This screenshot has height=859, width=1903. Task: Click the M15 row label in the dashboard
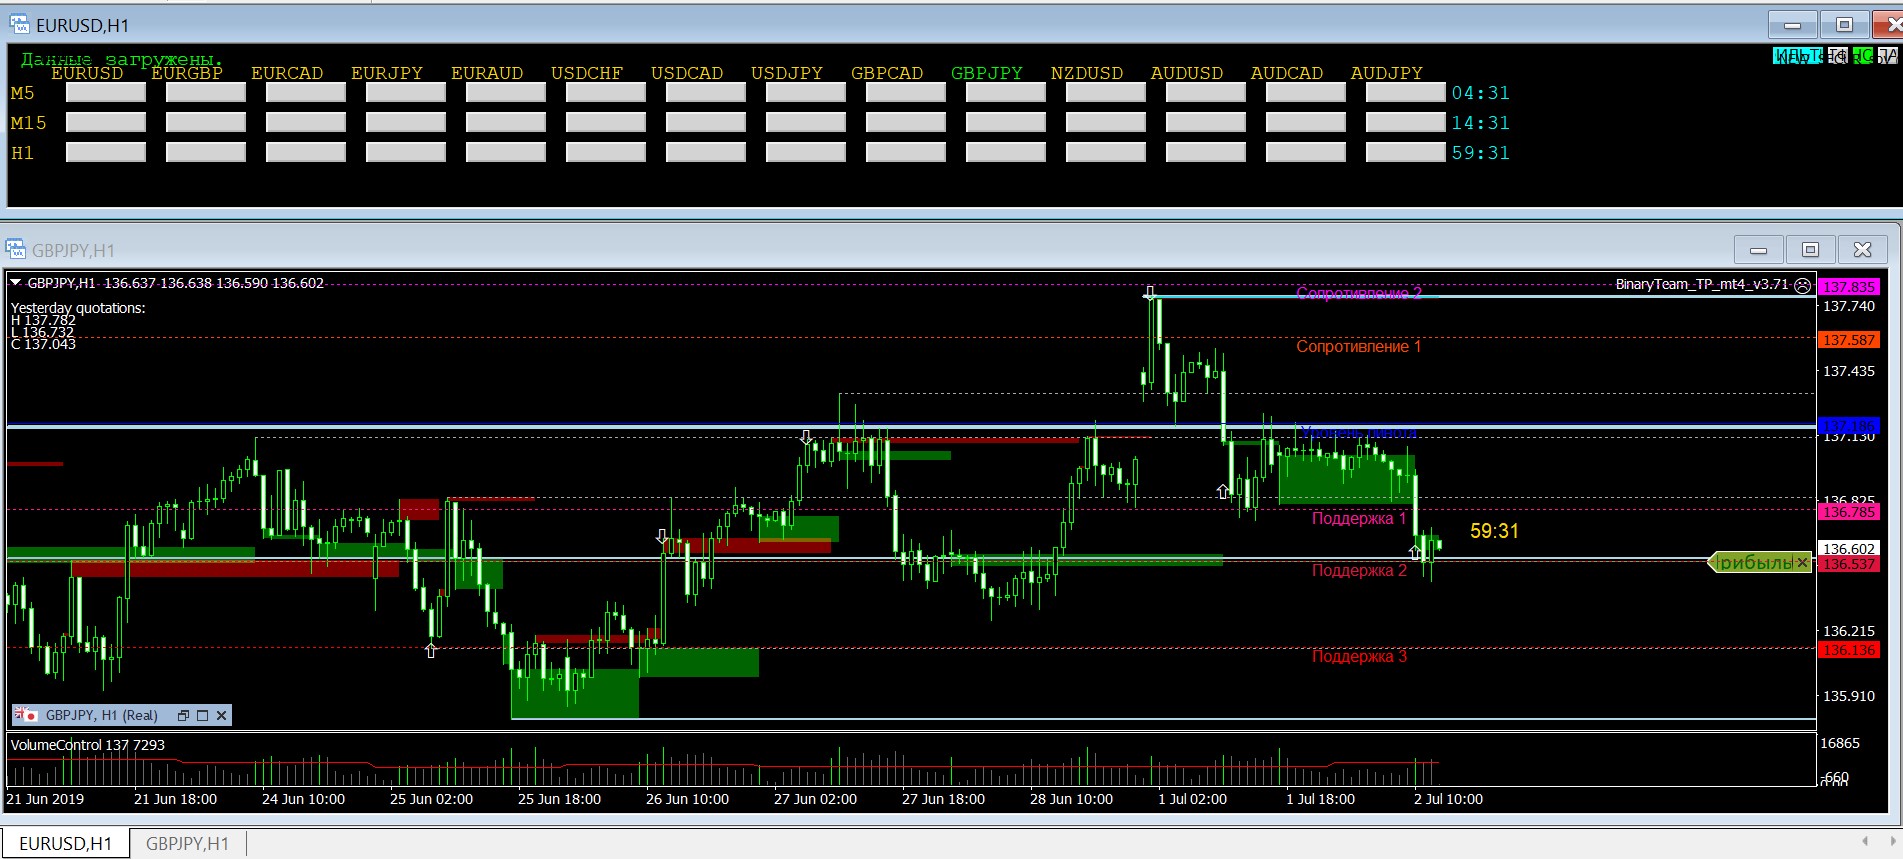[x=28, y=123]
